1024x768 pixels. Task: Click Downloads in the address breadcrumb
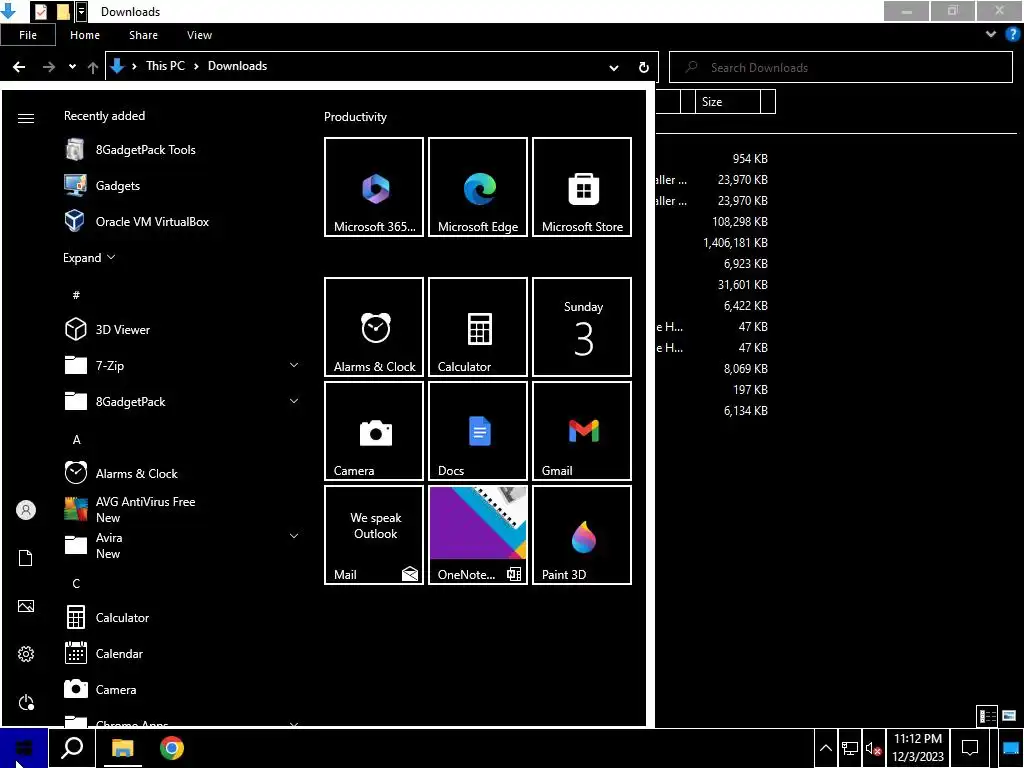point(237,66)
